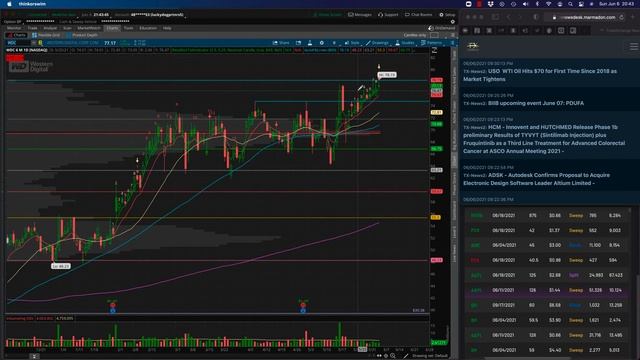Open the Flexible Grid sub-tab
Screen dimensions: 640x360
[x=46, y=35]
